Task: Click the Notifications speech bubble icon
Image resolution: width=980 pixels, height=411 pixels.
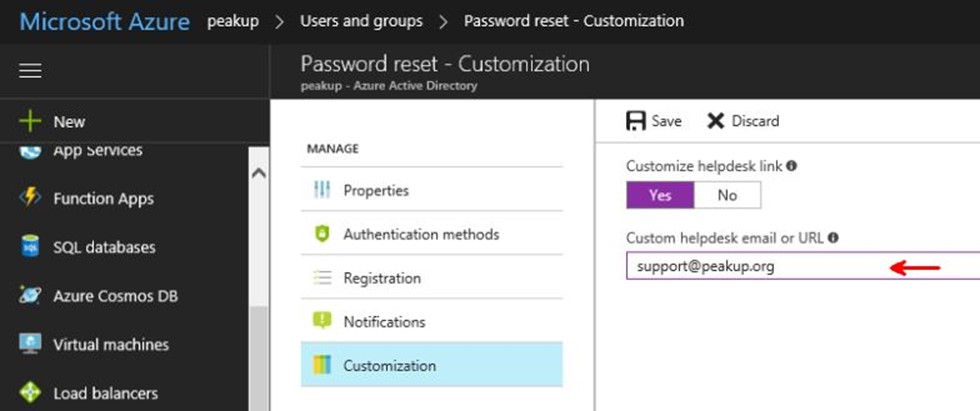Action: (x=322, y=321)
